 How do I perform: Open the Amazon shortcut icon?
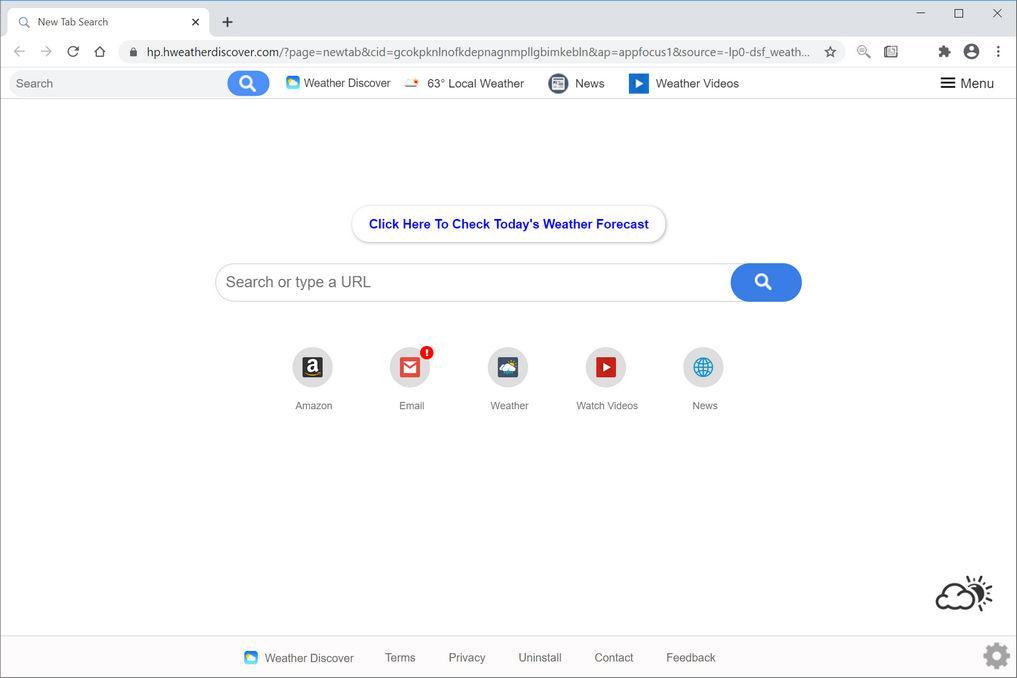(313, 367)
